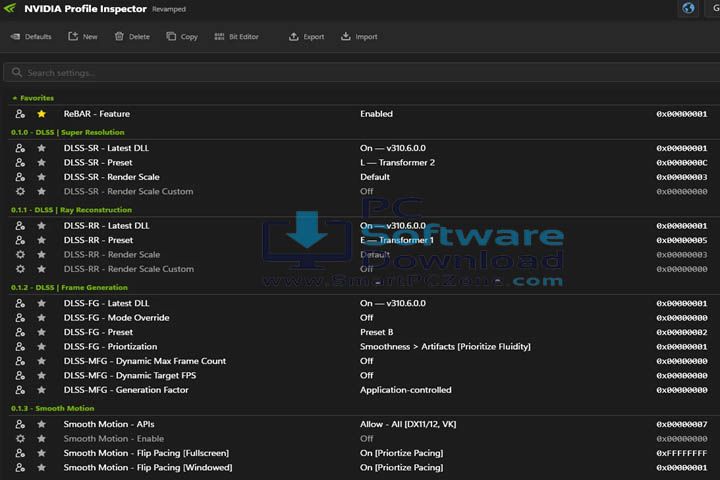This screenshot has height=480, width=720.
Task: Star Smooth Motion - APIs as favorite
Action: [41, 424]
